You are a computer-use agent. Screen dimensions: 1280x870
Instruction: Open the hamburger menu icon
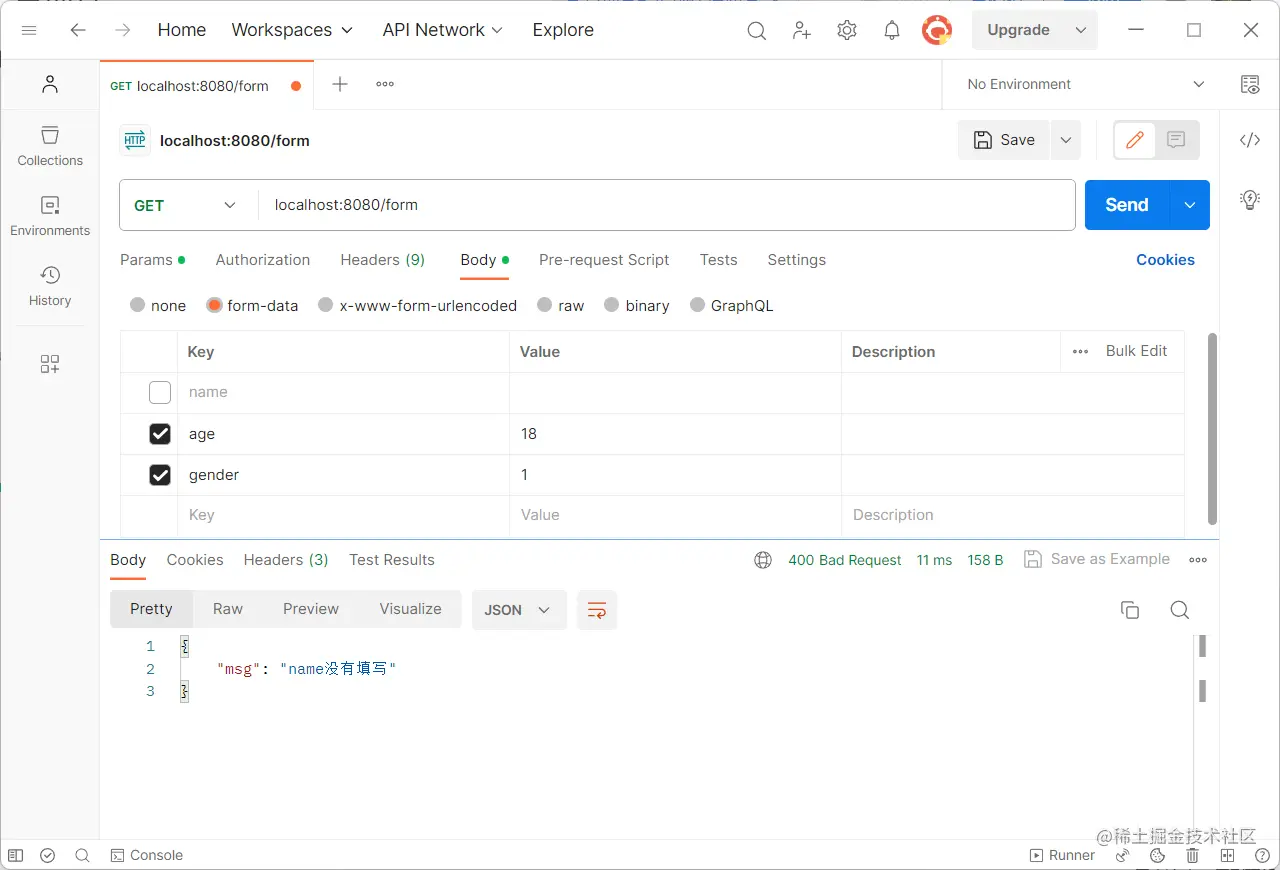pos(29,30)
